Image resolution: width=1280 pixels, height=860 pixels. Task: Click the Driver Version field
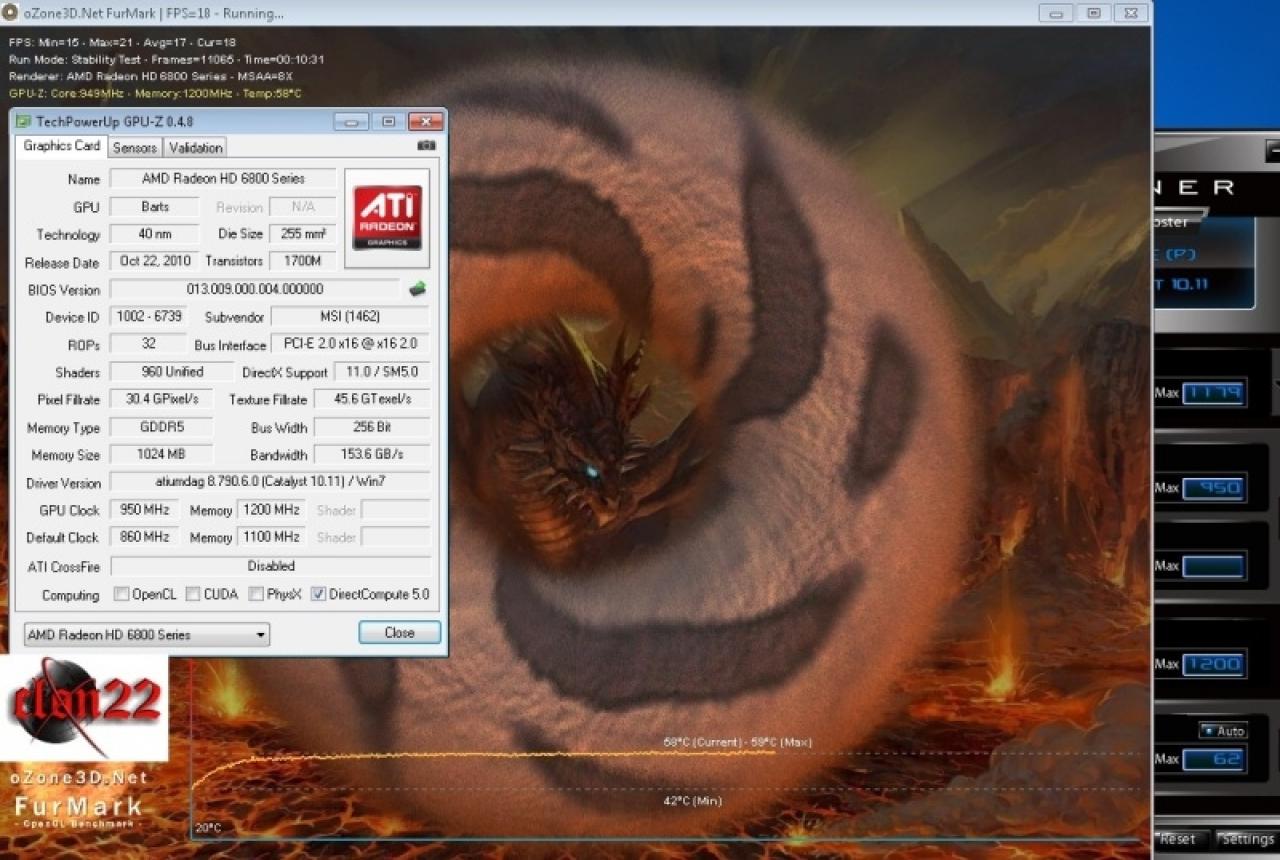(x=270, y=482)
